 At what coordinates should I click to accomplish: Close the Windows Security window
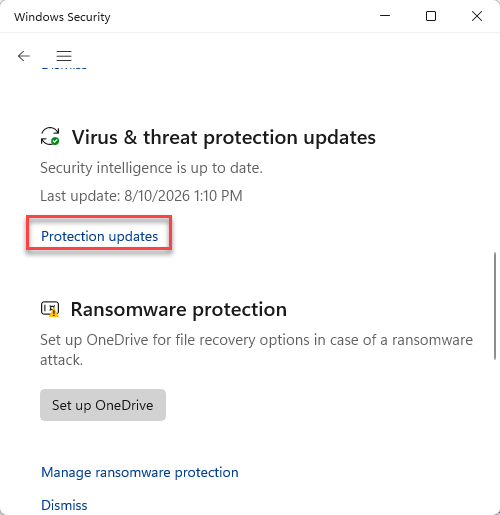[477, 16]
